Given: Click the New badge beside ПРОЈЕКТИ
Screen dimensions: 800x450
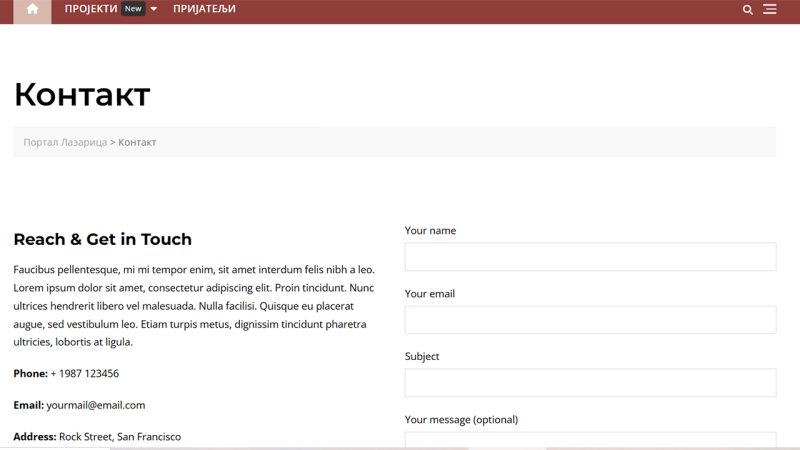Looking at the screenshot, I should click(x=133, y=9).
